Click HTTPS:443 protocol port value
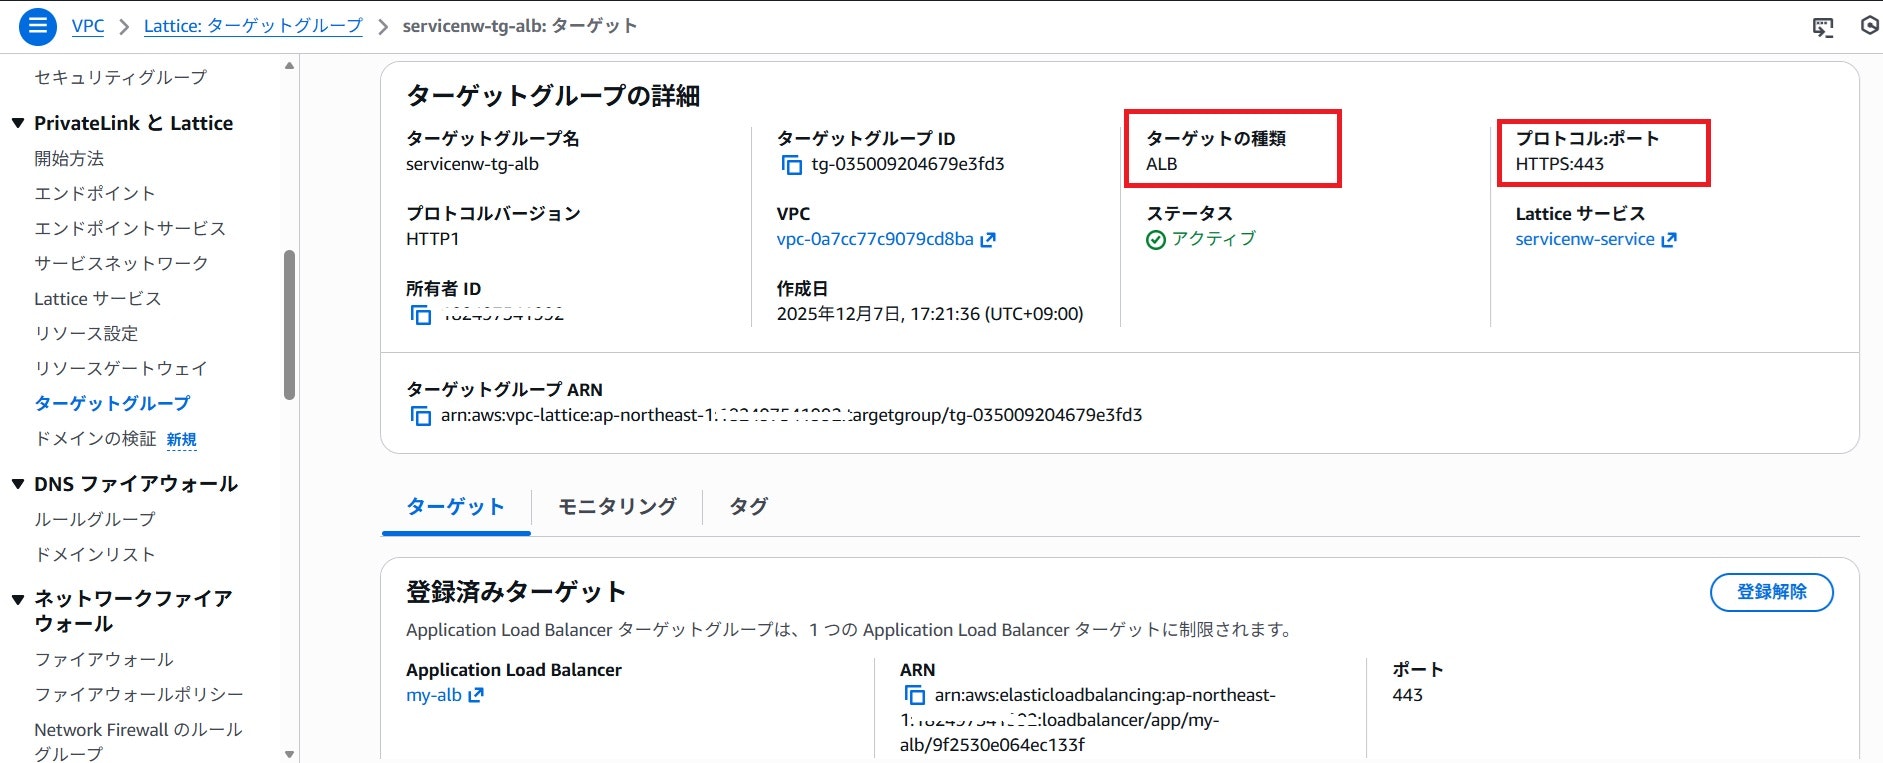1883x763 pixels. [1559, 164]
